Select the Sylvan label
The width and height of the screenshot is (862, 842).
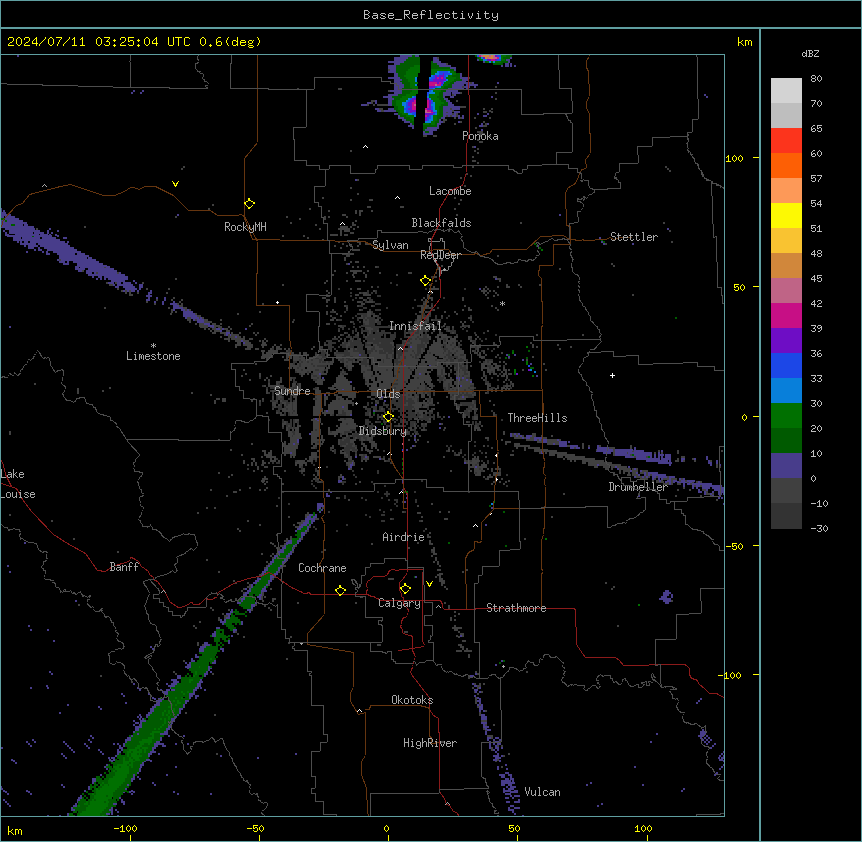(390, 245)
